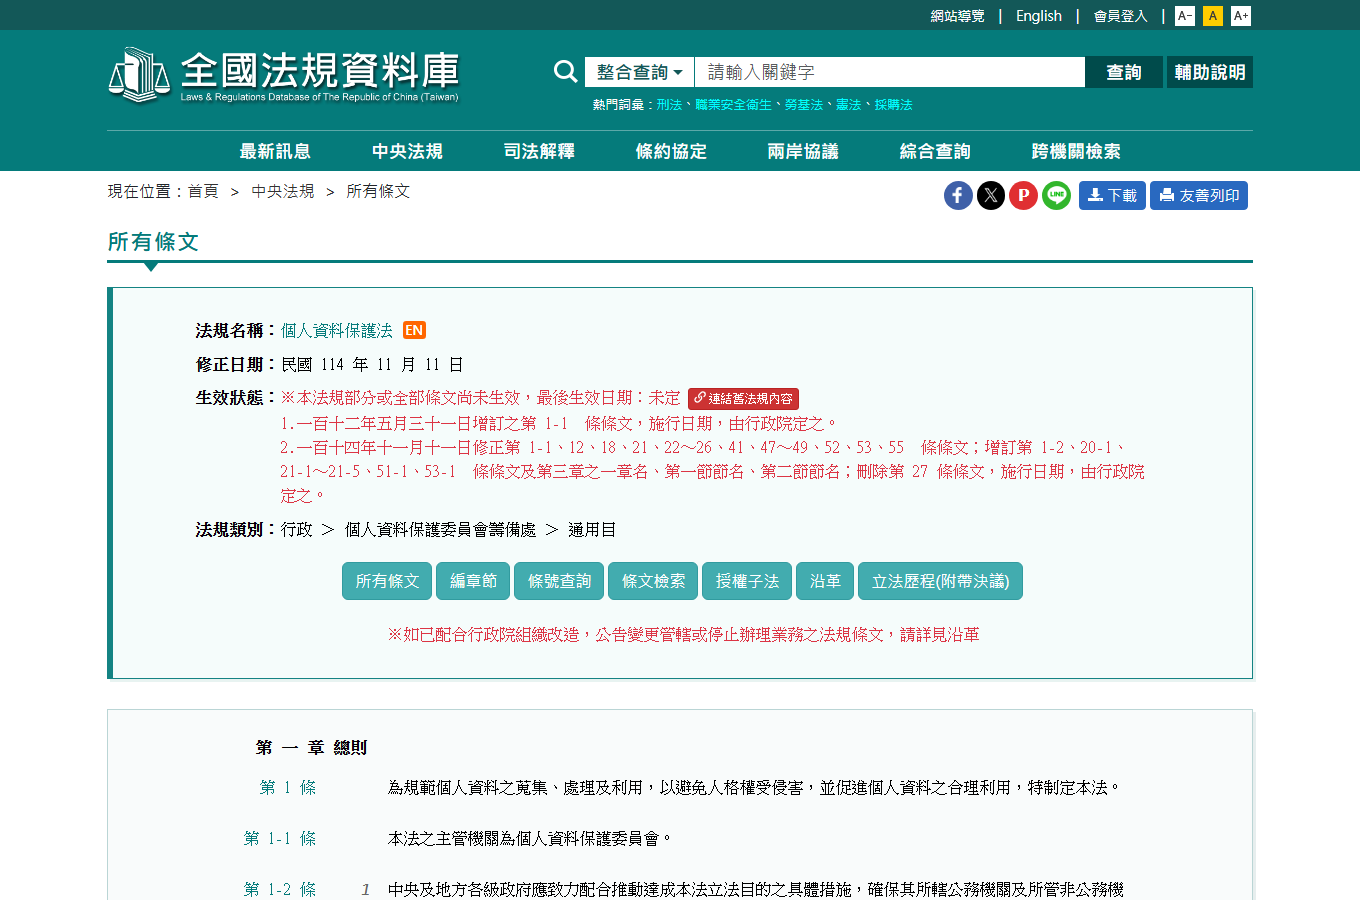Viewport: 1360px width, 900px height.
Task: Click hot keyword 職業安全衛生
Action: click(734, 104)
